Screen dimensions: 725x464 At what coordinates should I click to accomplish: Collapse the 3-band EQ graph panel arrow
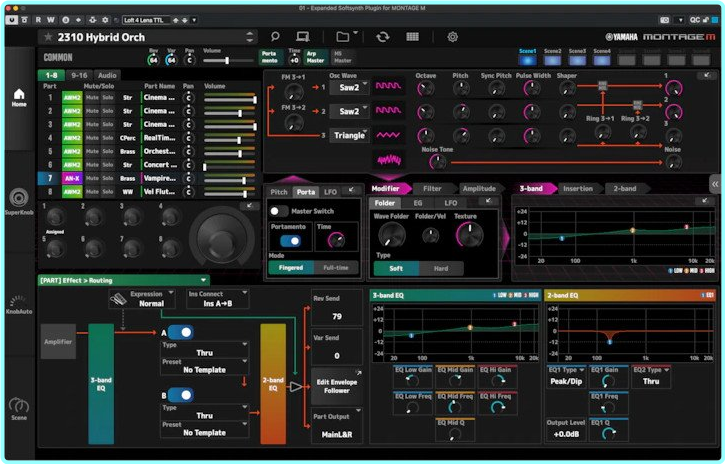tap(705, 201)
